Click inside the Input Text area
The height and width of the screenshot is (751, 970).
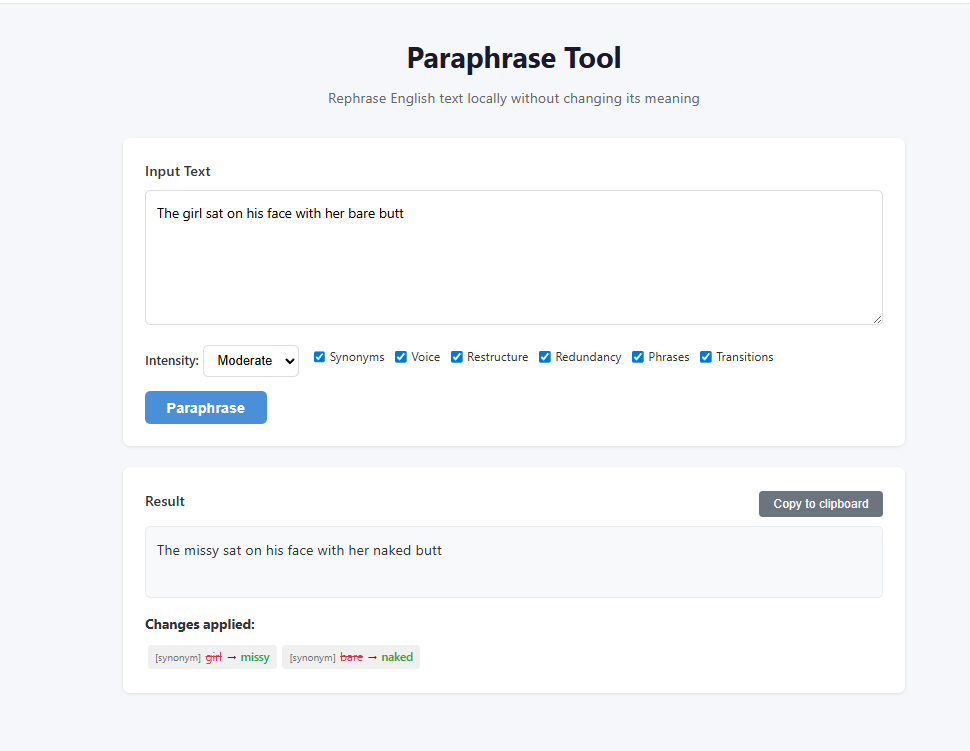[x=513, y=257]
